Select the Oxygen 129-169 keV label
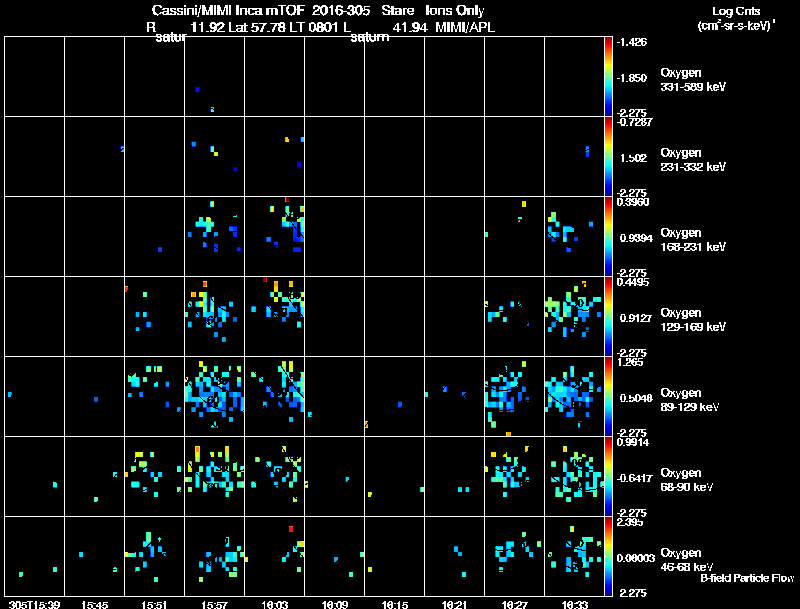Image resolution: width=800 pixels, height=609 pixels. pos(693,320)
